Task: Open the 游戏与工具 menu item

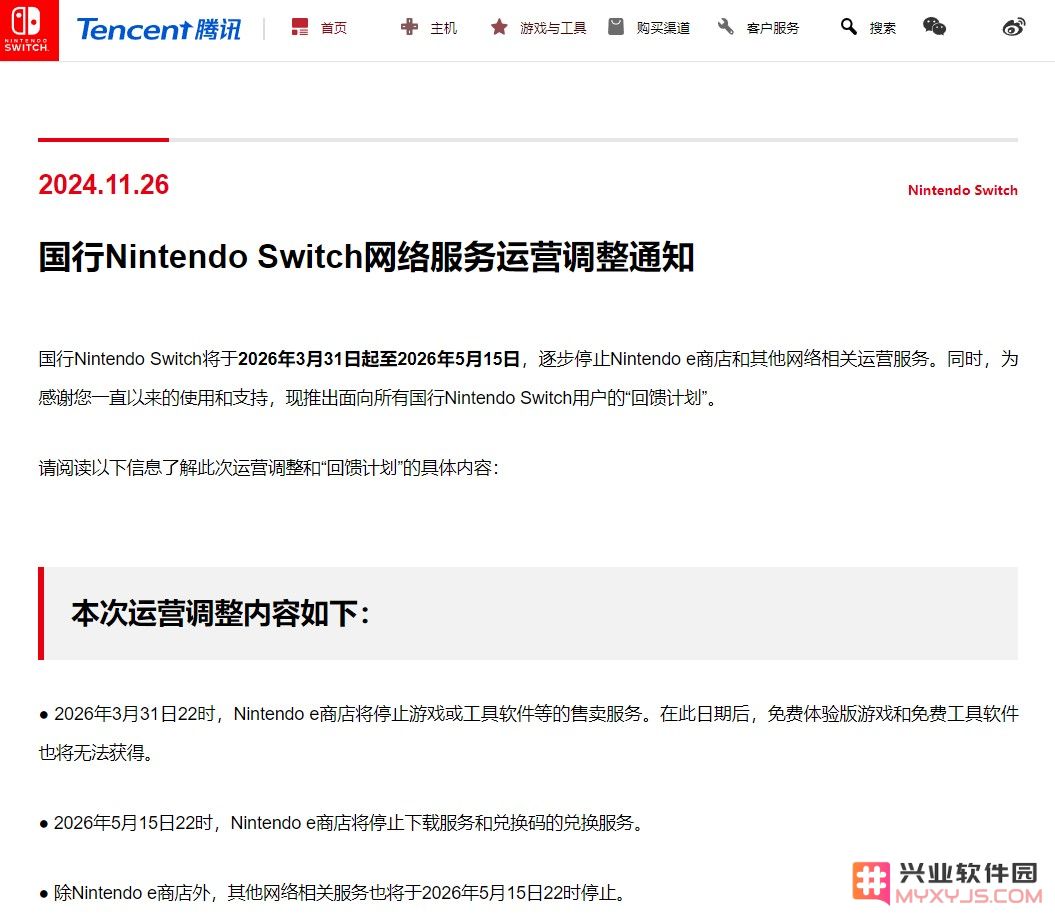Action: coord(553,28)
